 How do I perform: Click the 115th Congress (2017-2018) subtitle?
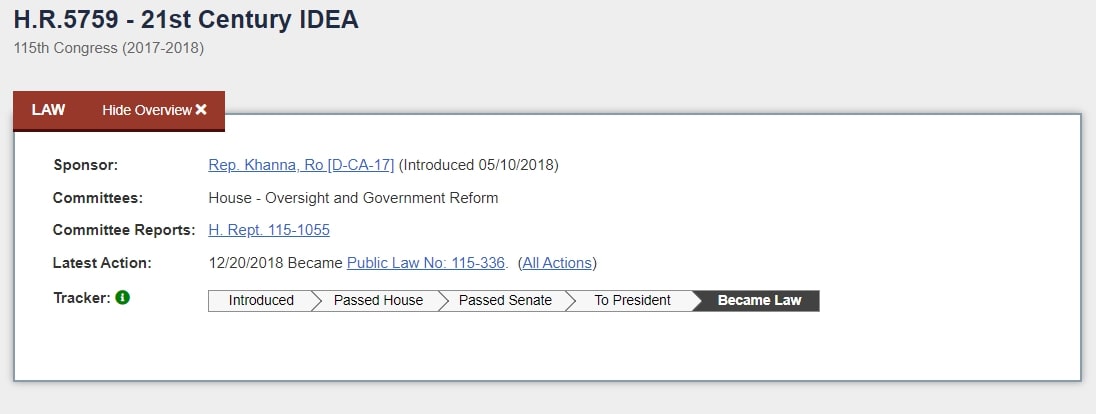(108, 49)
